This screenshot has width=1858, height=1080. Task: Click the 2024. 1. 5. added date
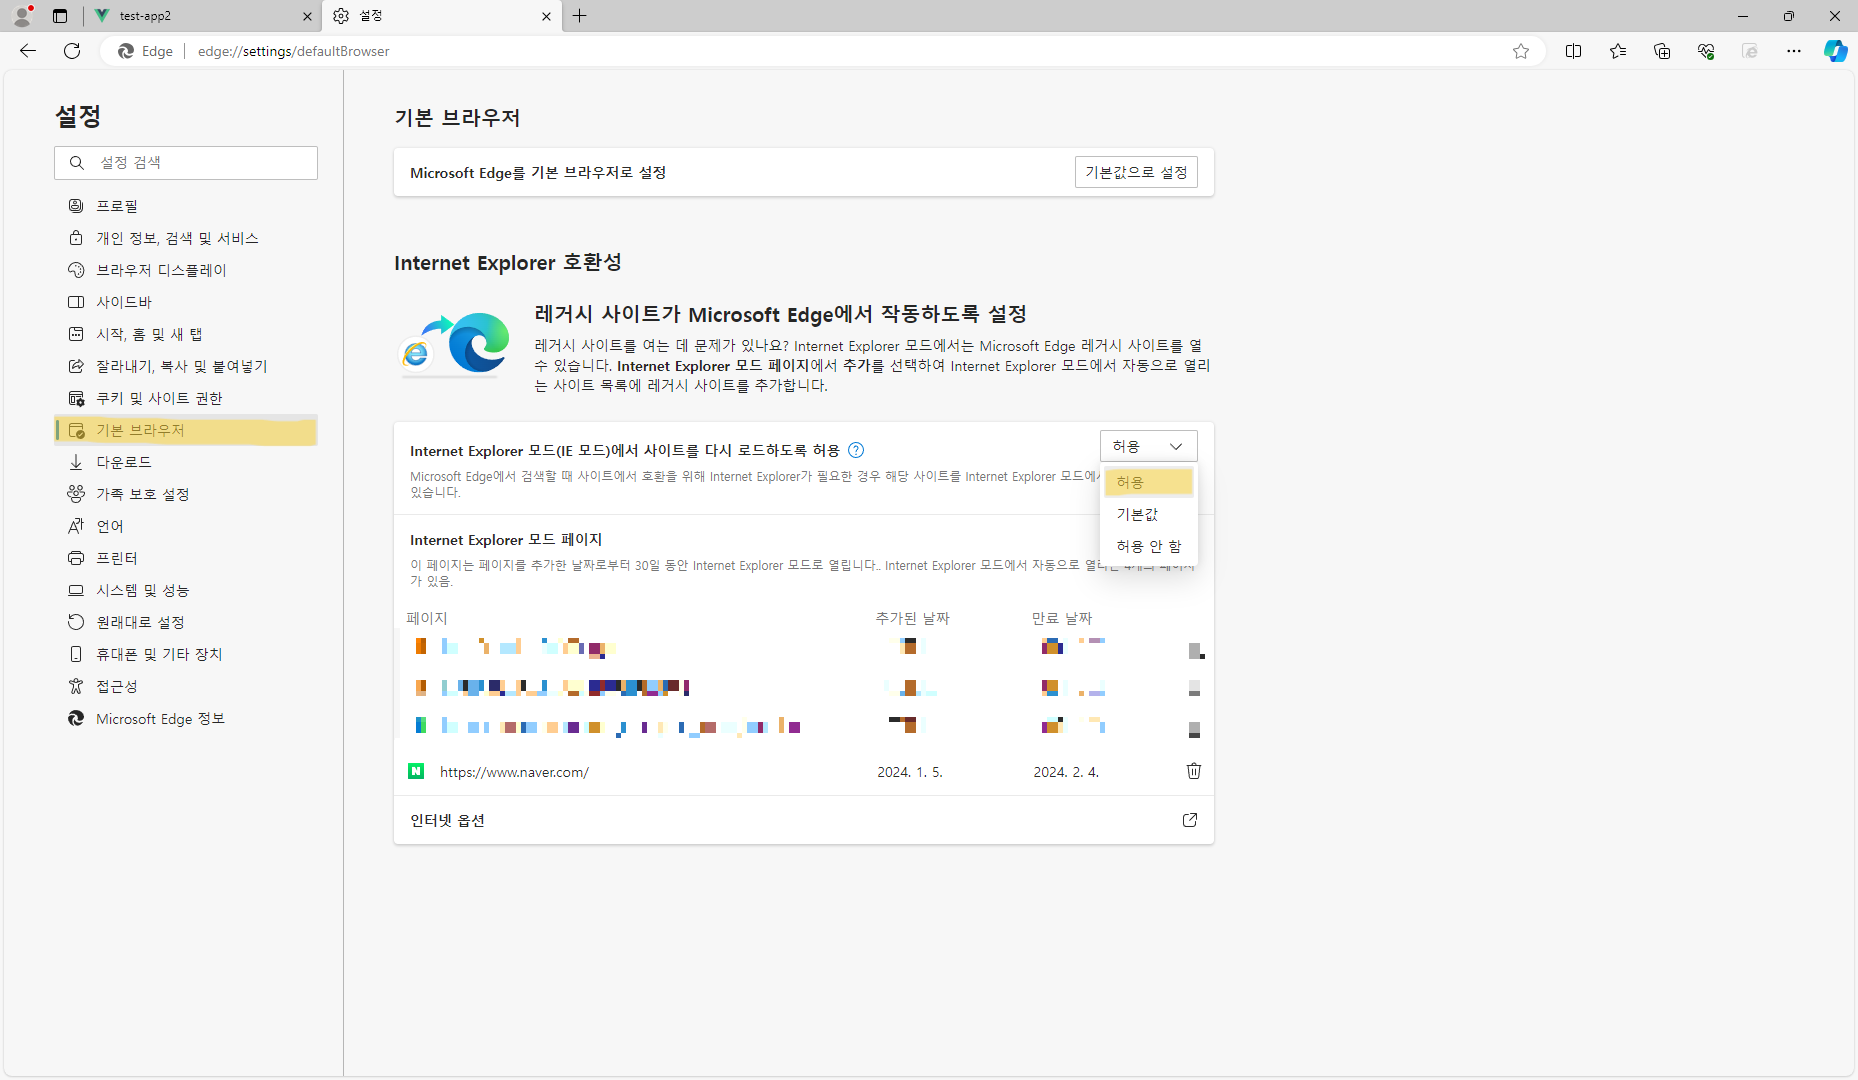[910, 772]
